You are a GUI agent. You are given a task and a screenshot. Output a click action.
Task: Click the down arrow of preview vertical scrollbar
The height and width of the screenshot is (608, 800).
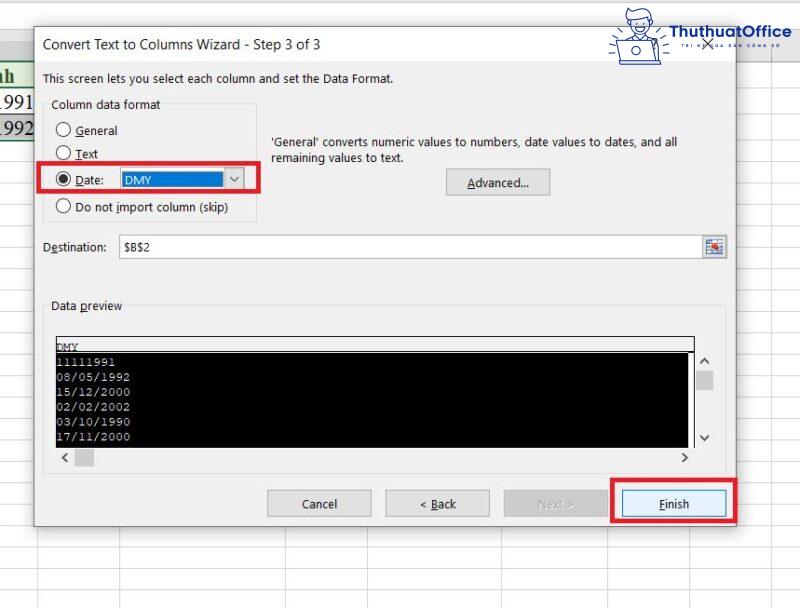[x=703, y=438]
